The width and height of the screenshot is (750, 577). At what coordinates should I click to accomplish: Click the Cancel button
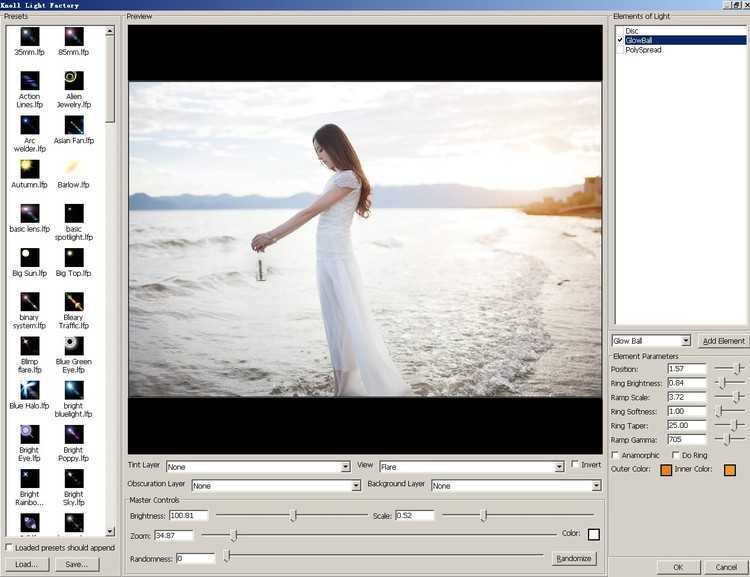[x=726, y=567]
